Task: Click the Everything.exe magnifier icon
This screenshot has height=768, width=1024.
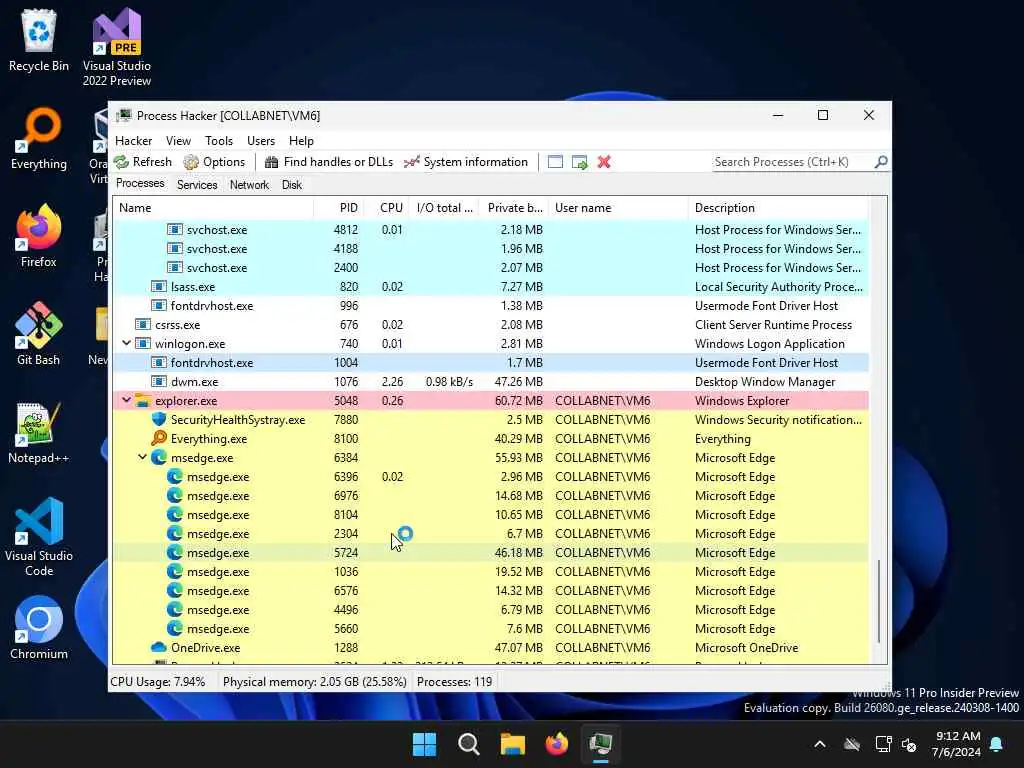Action: point(159,438)
